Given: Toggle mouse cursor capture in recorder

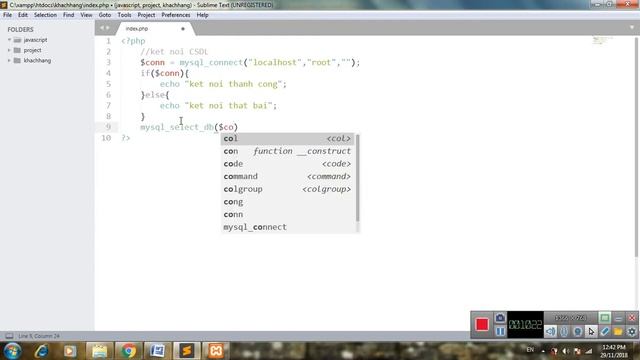Looking at the screenshot, I should click(x=591, y=331).
